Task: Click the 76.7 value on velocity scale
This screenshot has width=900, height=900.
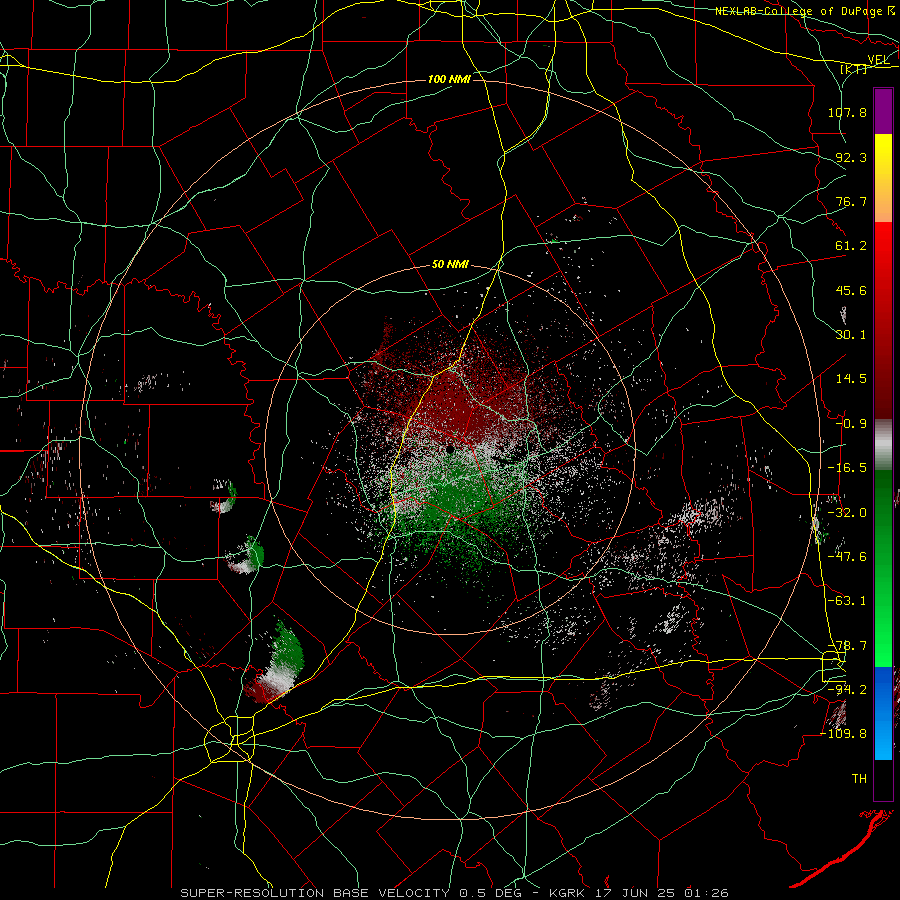Action: (851, 201)
